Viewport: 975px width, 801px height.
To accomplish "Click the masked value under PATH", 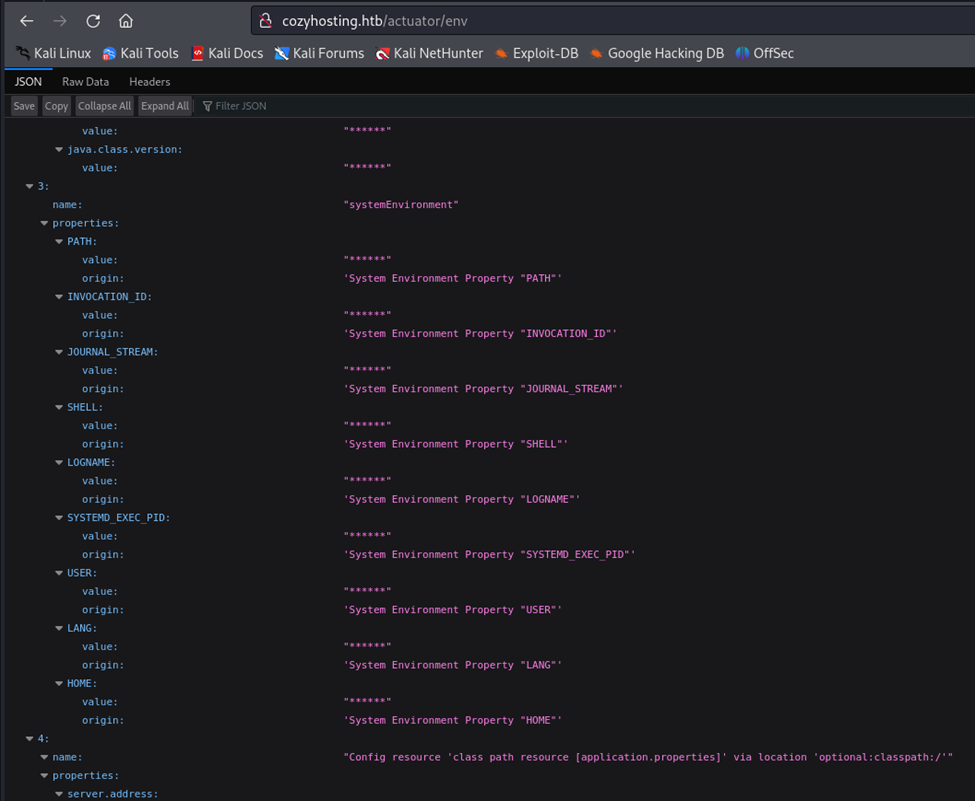I will (367, 259).
